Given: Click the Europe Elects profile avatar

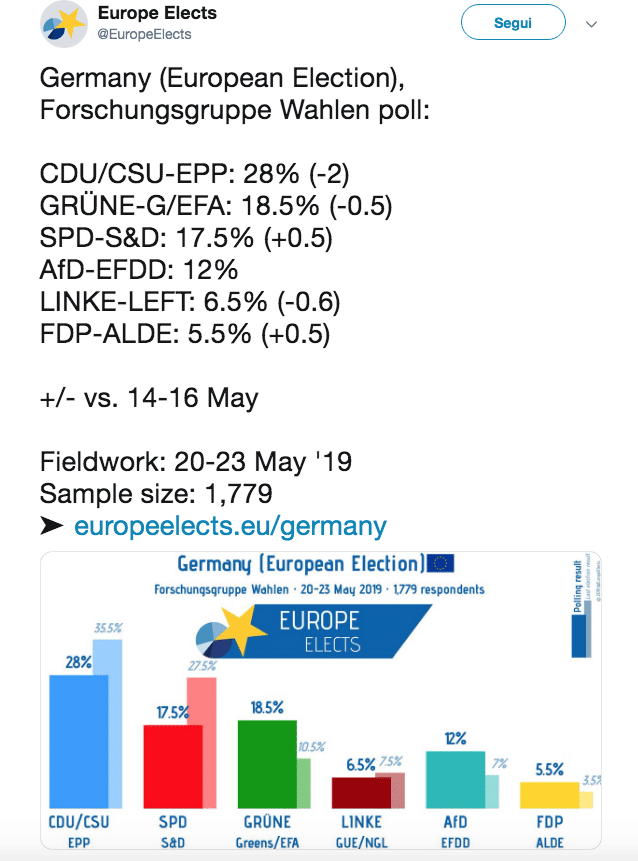Looking at the screenshot, I should point(64,24).
